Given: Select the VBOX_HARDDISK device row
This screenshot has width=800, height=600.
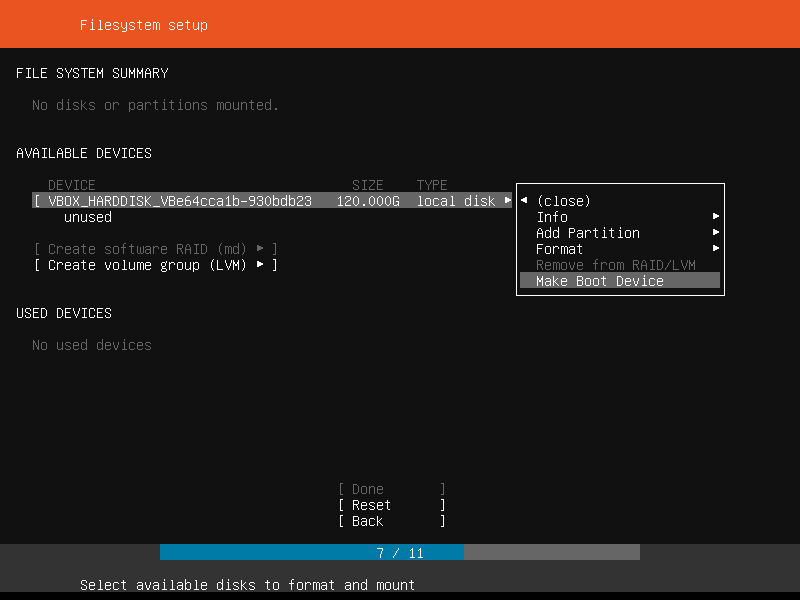Looking at the screenshot, I should pos(272,201).
